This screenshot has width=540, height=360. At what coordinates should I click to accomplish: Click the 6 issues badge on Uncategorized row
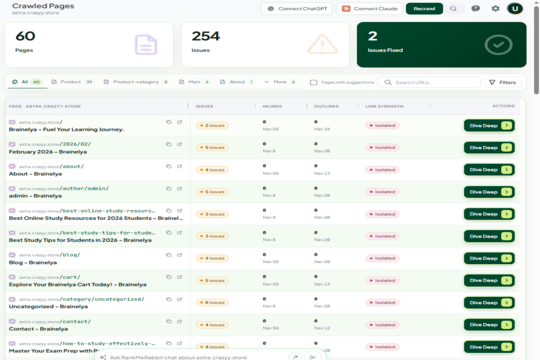[x=212, y=302]
